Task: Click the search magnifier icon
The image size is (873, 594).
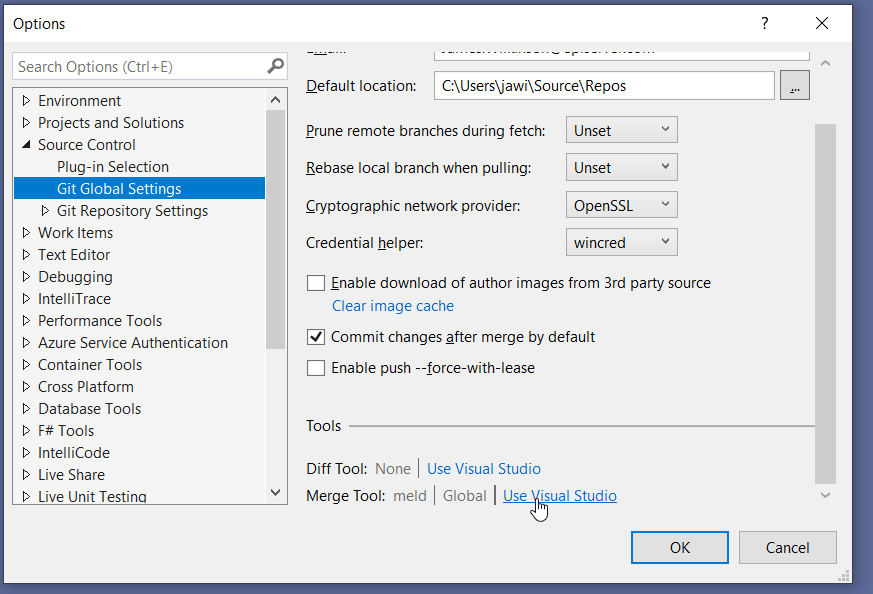Action: pos(276,67)
